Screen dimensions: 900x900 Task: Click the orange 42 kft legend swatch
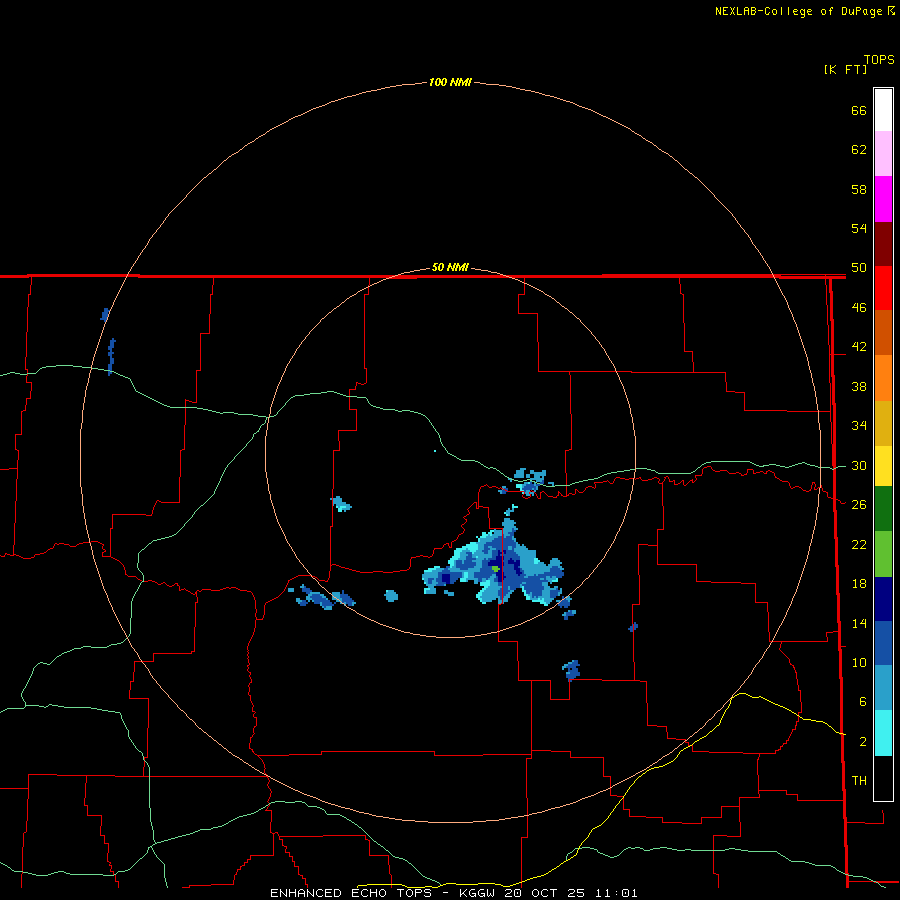pos(883,377)
